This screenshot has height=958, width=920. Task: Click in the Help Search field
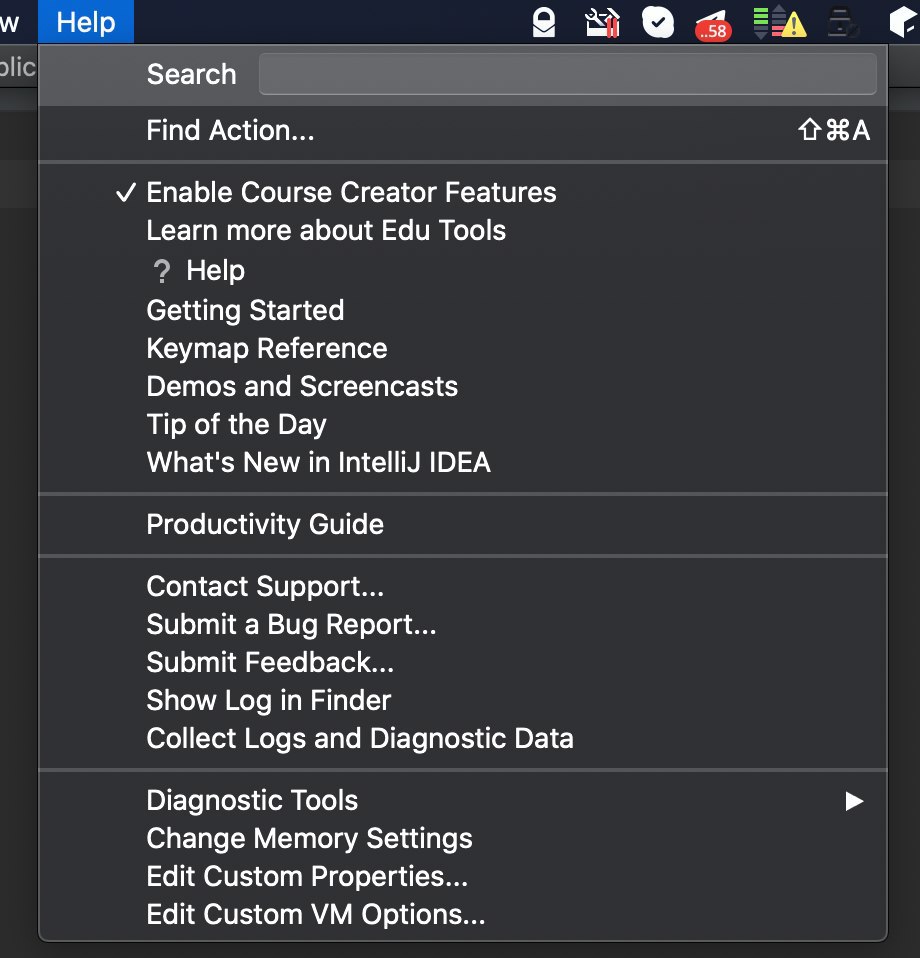coord(568,74)
